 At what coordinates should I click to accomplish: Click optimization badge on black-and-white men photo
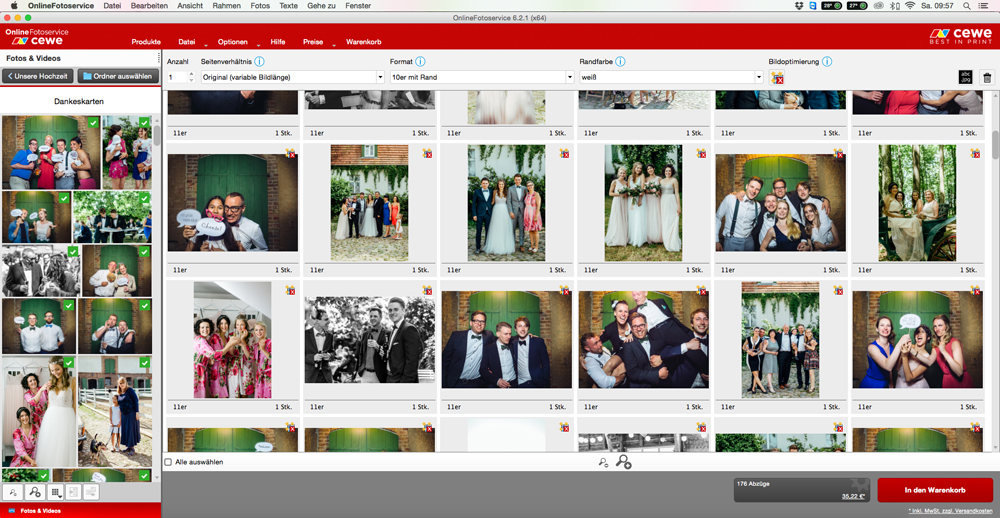tap(427, 290)
